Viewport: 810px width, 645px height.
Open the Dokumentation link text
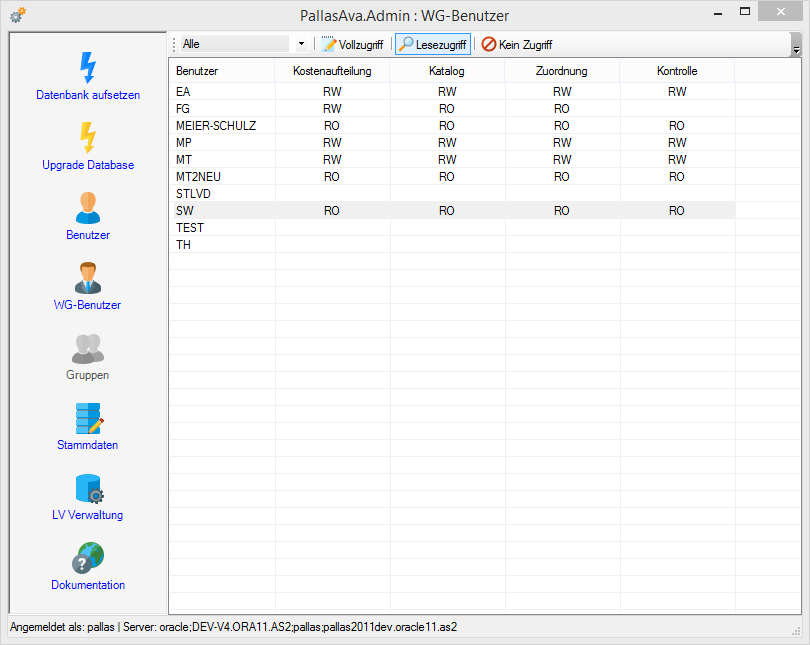pos(88,585)
